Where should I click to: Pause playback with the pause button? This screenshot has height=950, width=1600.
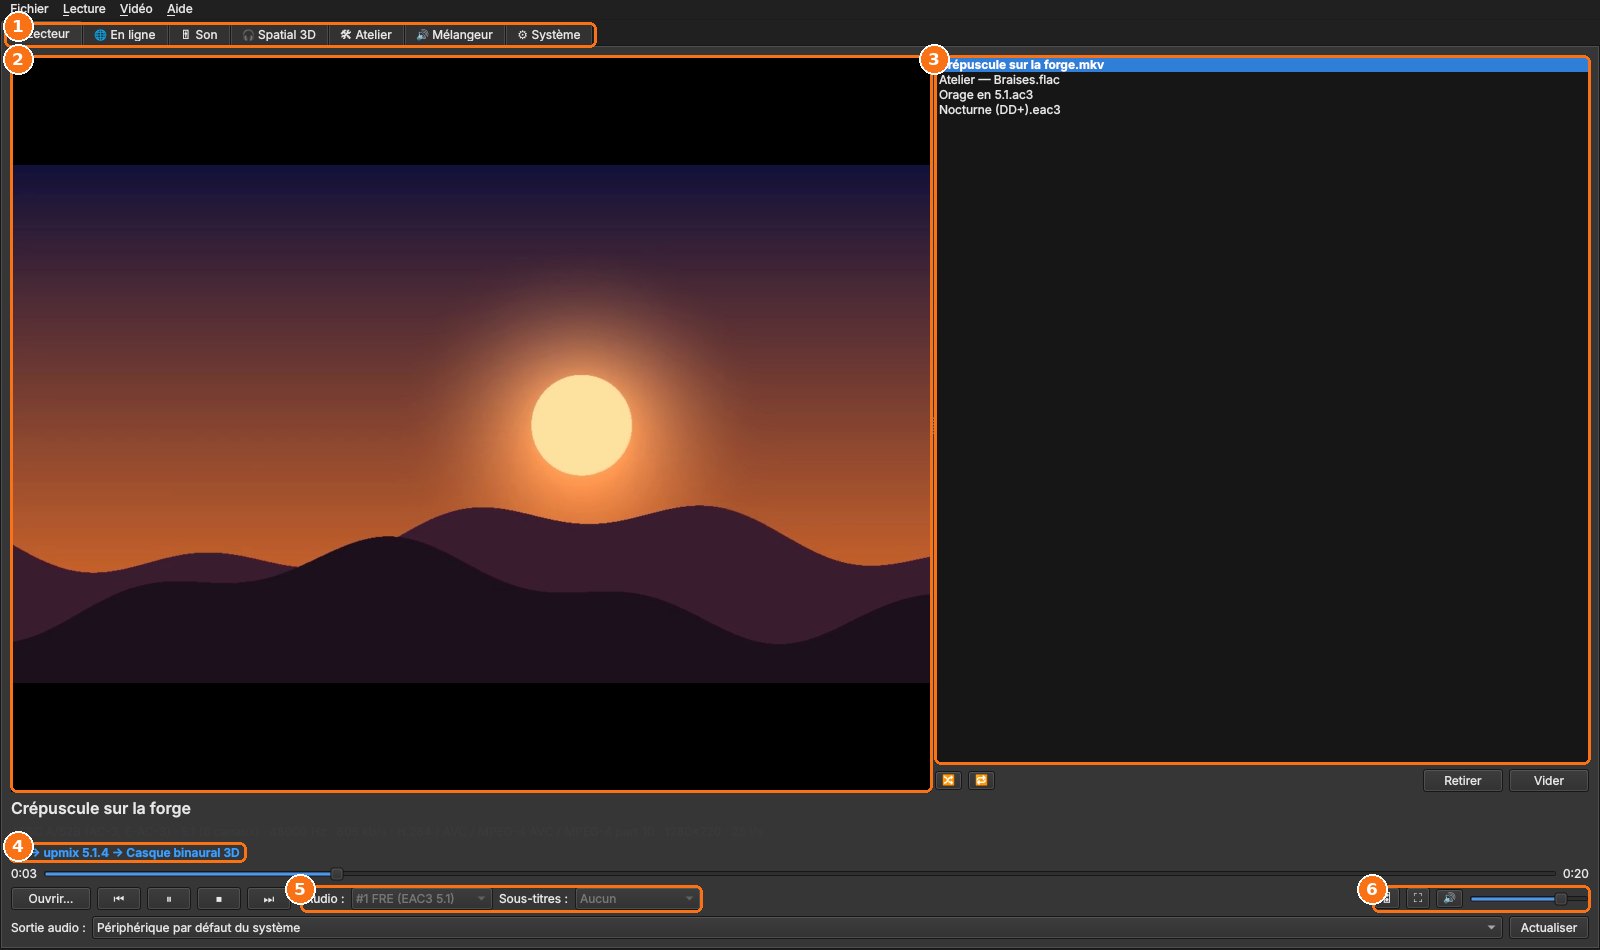point(169,899)
